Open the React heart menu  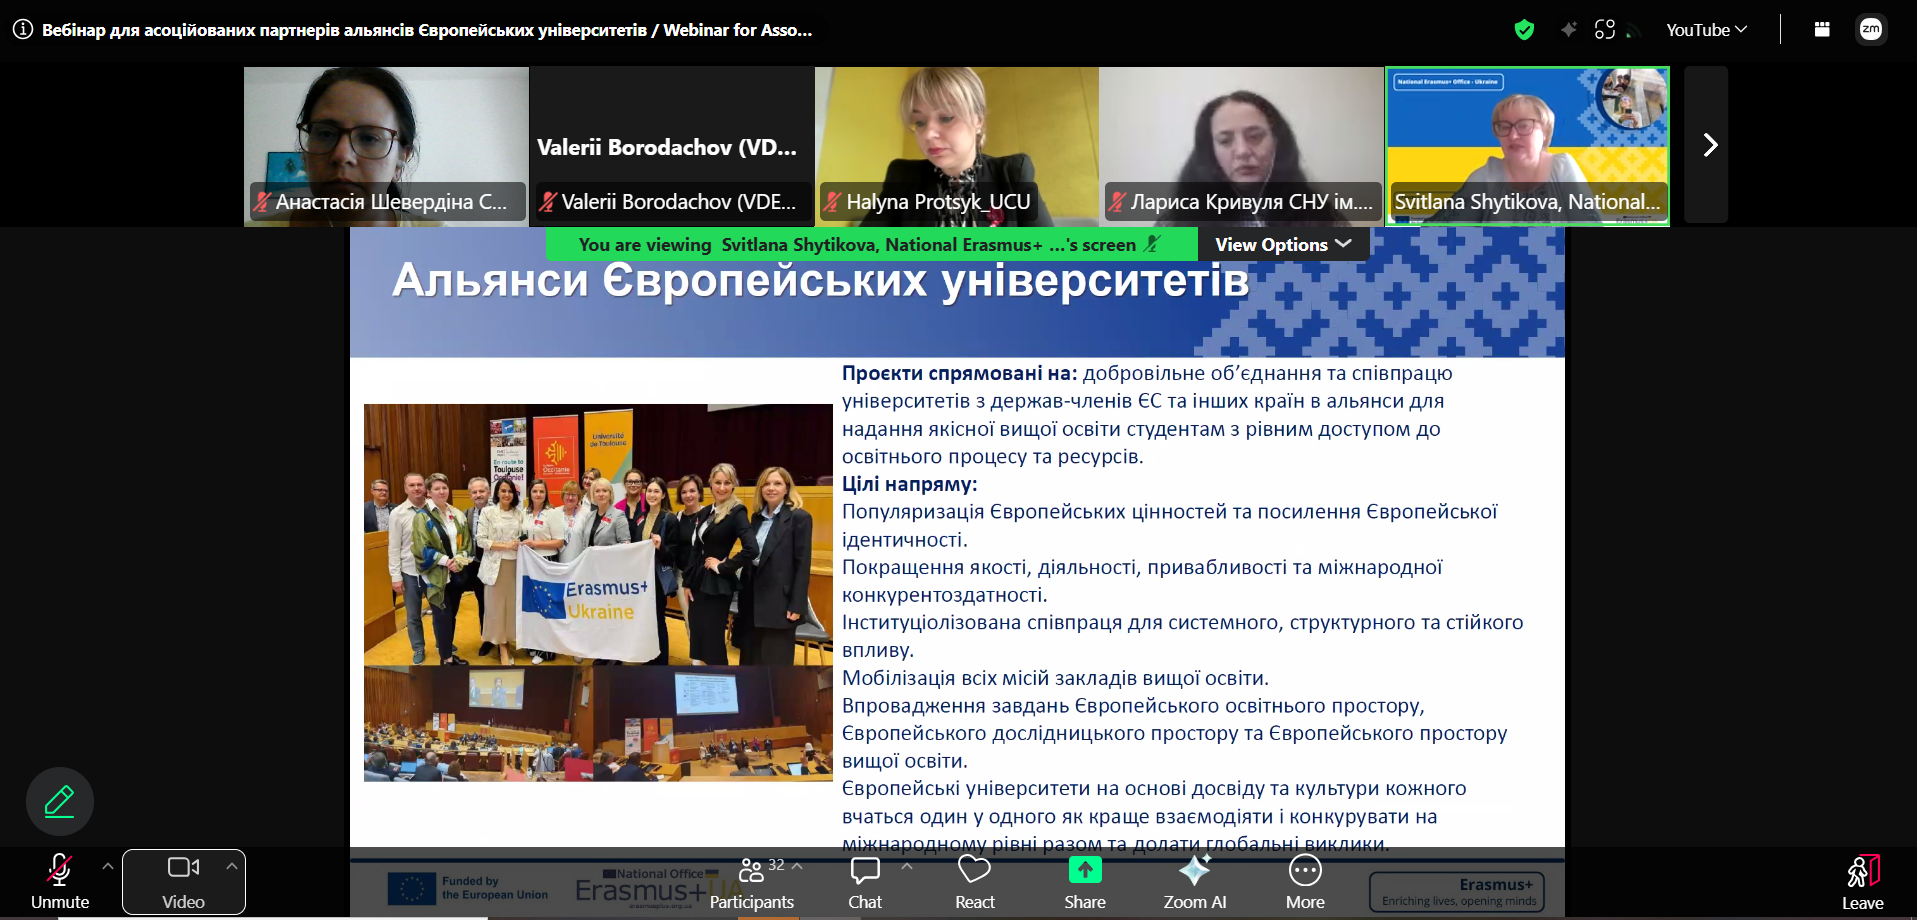click(974, 883)
